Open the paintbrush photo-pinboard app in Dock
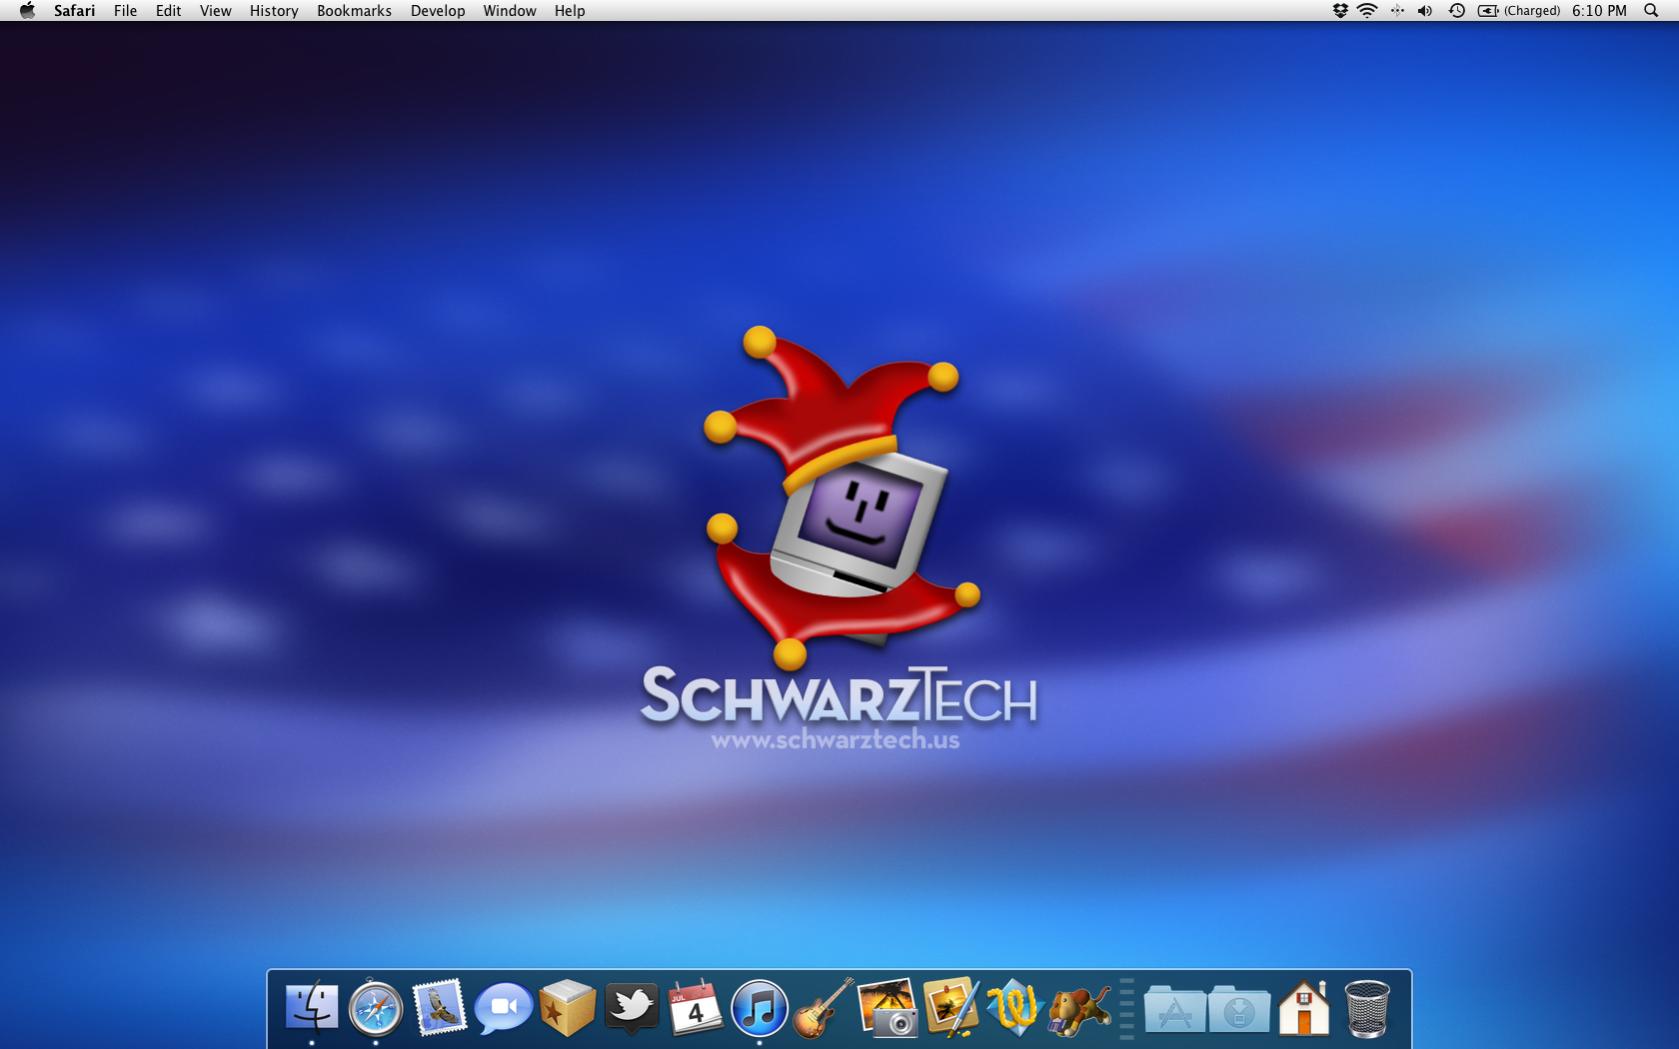This screenshot has height=1049, width=1679. click(951, 1007)
